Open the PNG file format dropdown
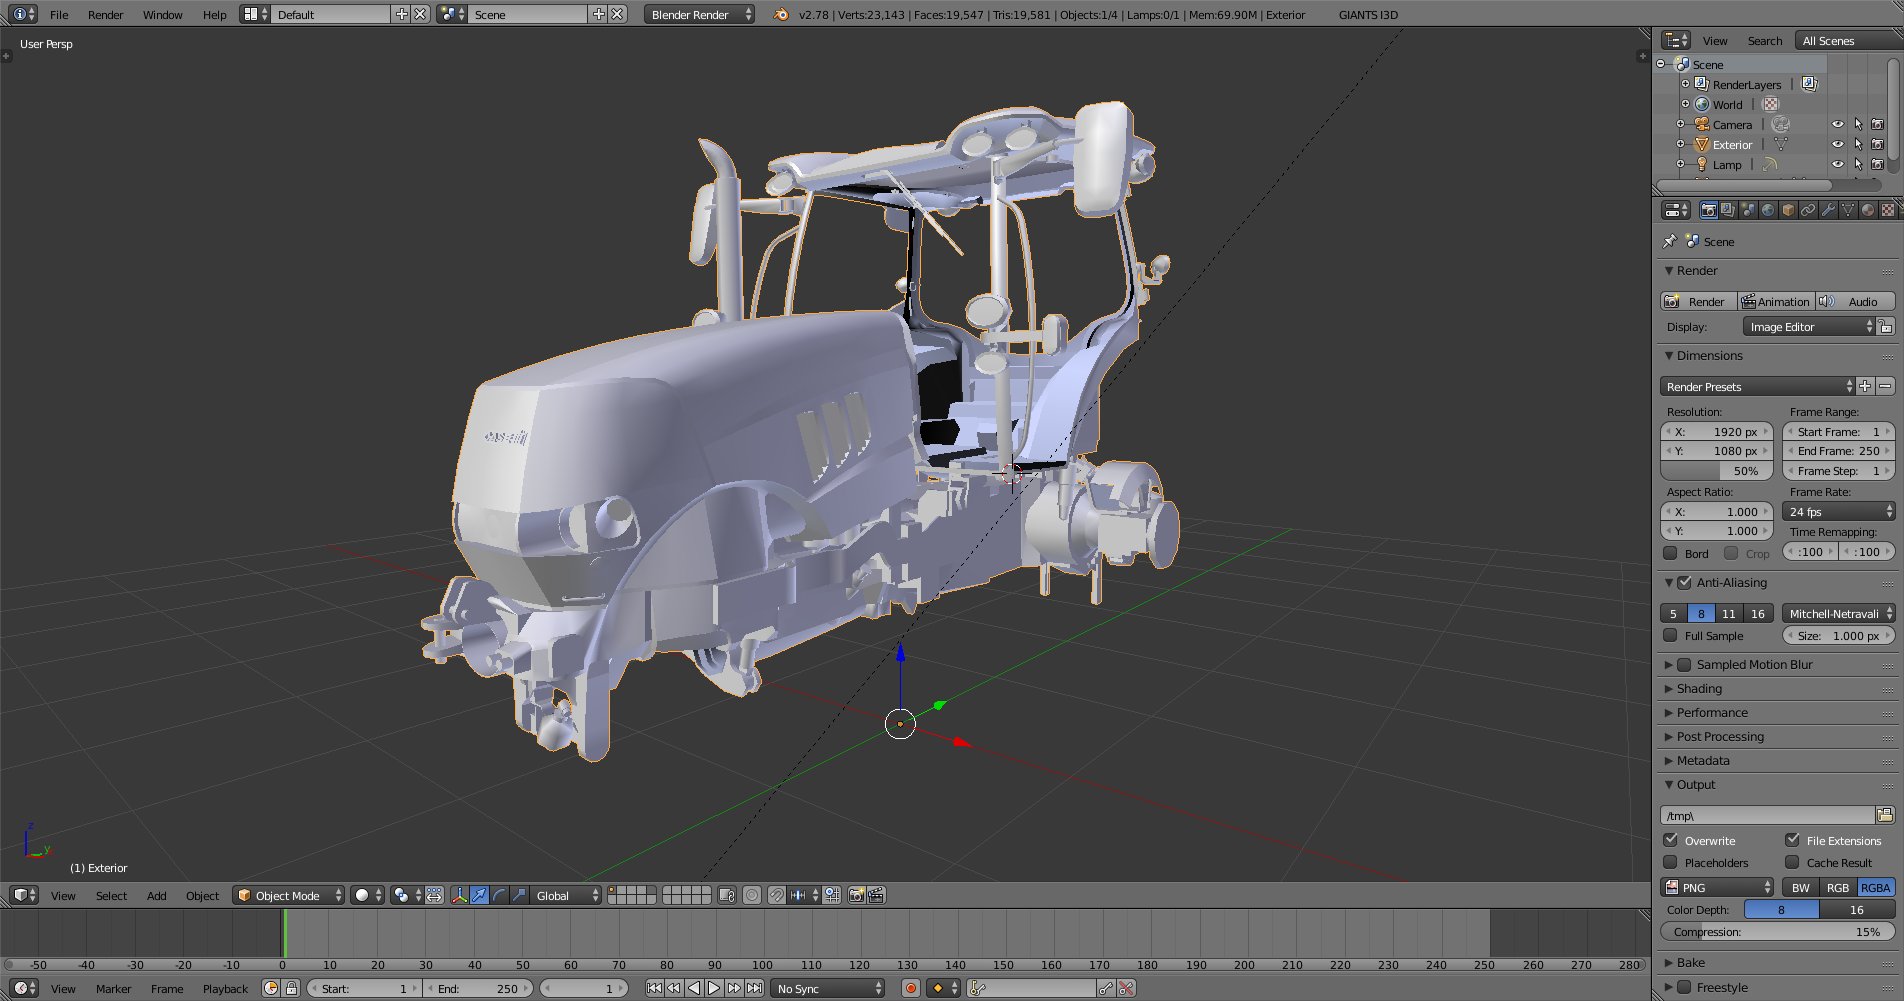The width and height of the screenshot is (1904, 1001). (x=1717, y=888)
